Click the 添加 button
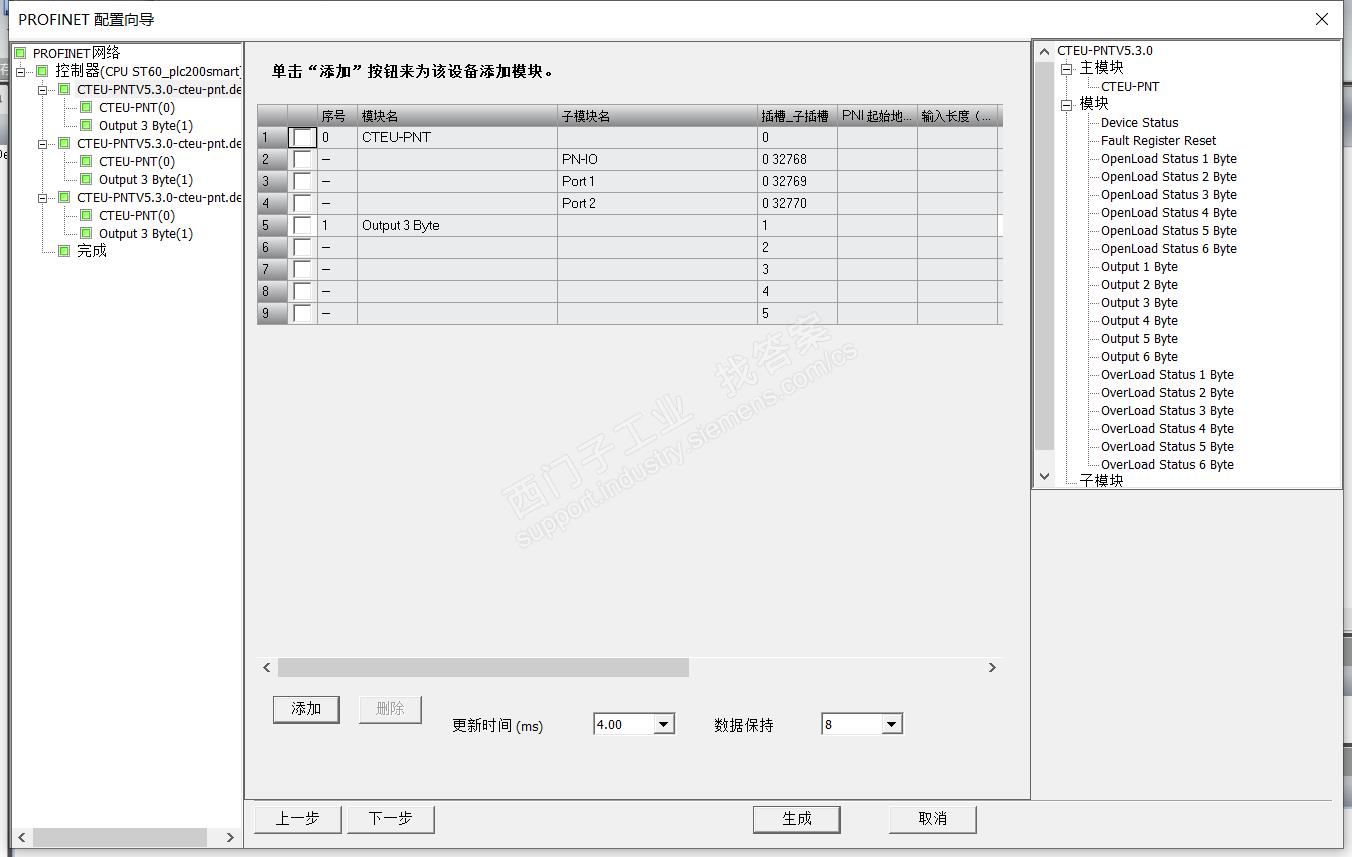The image size is (1352, 857). (306, 709)
